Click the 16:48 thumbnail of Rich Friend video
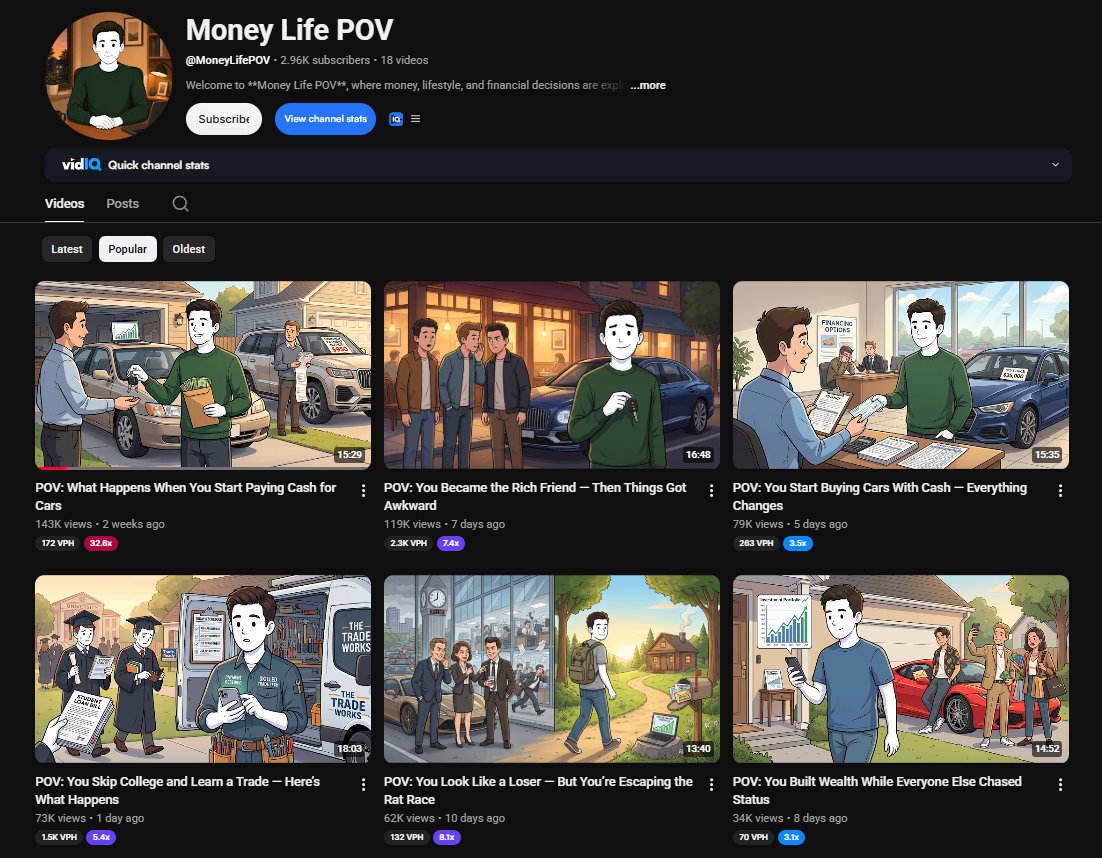Image resolution: width=1102 pixels, height=858 pixels. click(552, 375)
